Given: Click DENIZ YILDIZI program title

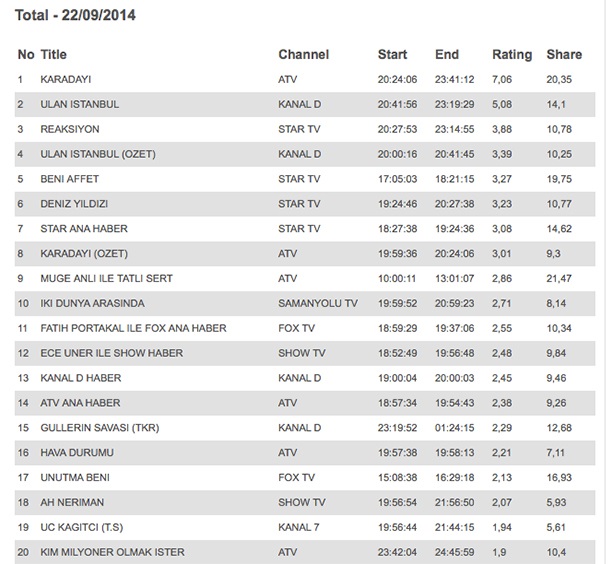Looking at the screenshot, I should tap(74, 204).
